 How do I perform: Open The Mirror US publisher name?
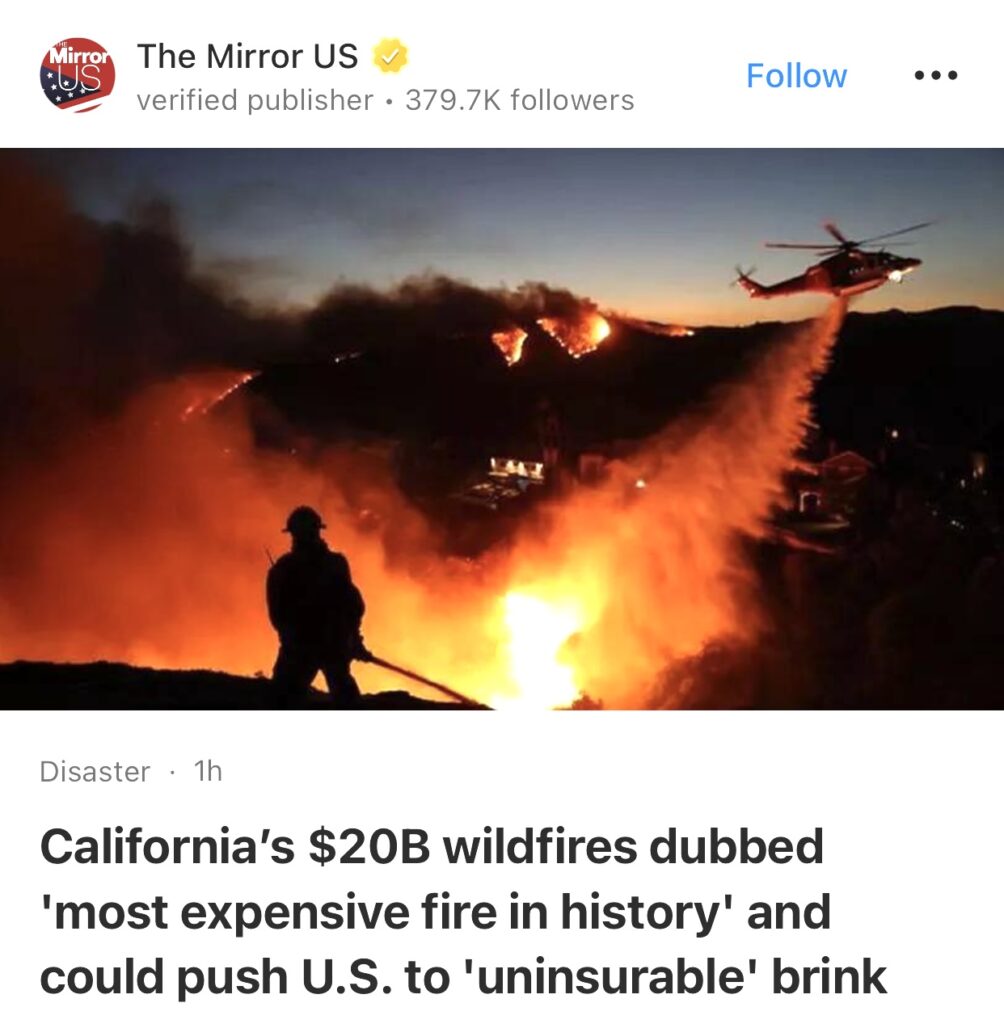coord(248,56)
